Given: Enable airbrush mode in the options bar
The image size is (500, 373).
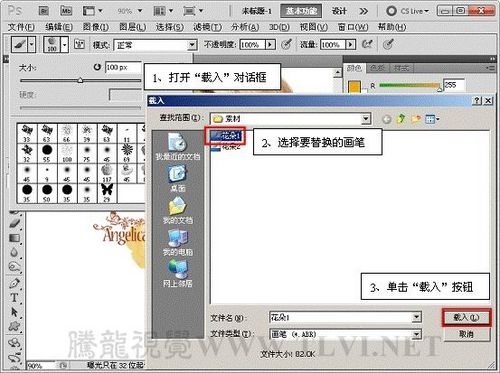Looking at the screenshot, I should [x=367, y=44].
